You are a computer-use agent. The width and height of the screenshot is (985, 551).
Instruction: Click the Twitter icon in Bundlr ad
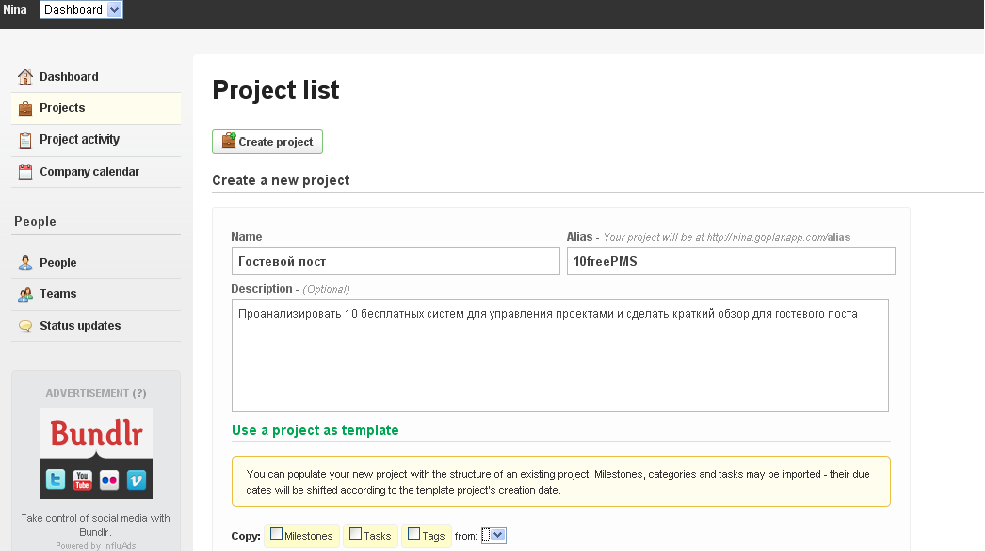(55, 481)
